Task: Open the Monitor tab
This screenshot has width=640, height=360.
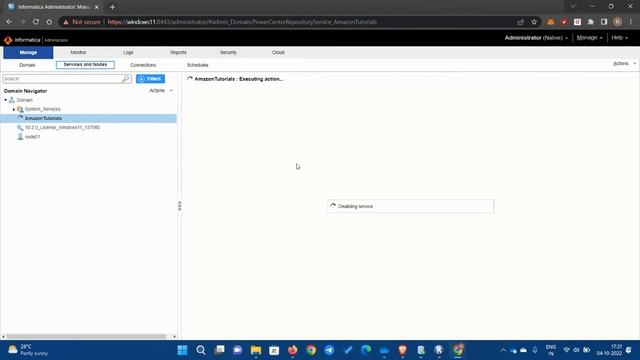Action: click(x=78, y=52)
